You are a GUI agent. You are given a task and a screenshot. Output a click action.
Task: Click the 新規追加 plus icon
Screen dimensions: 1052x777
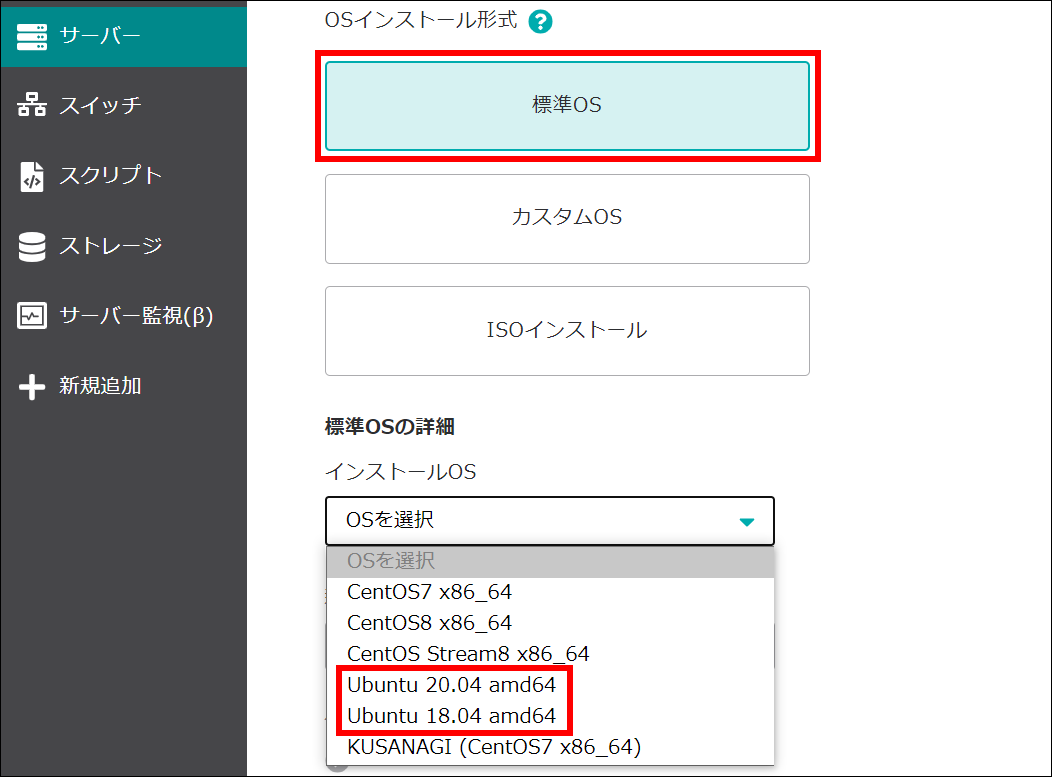coord(31,386)
